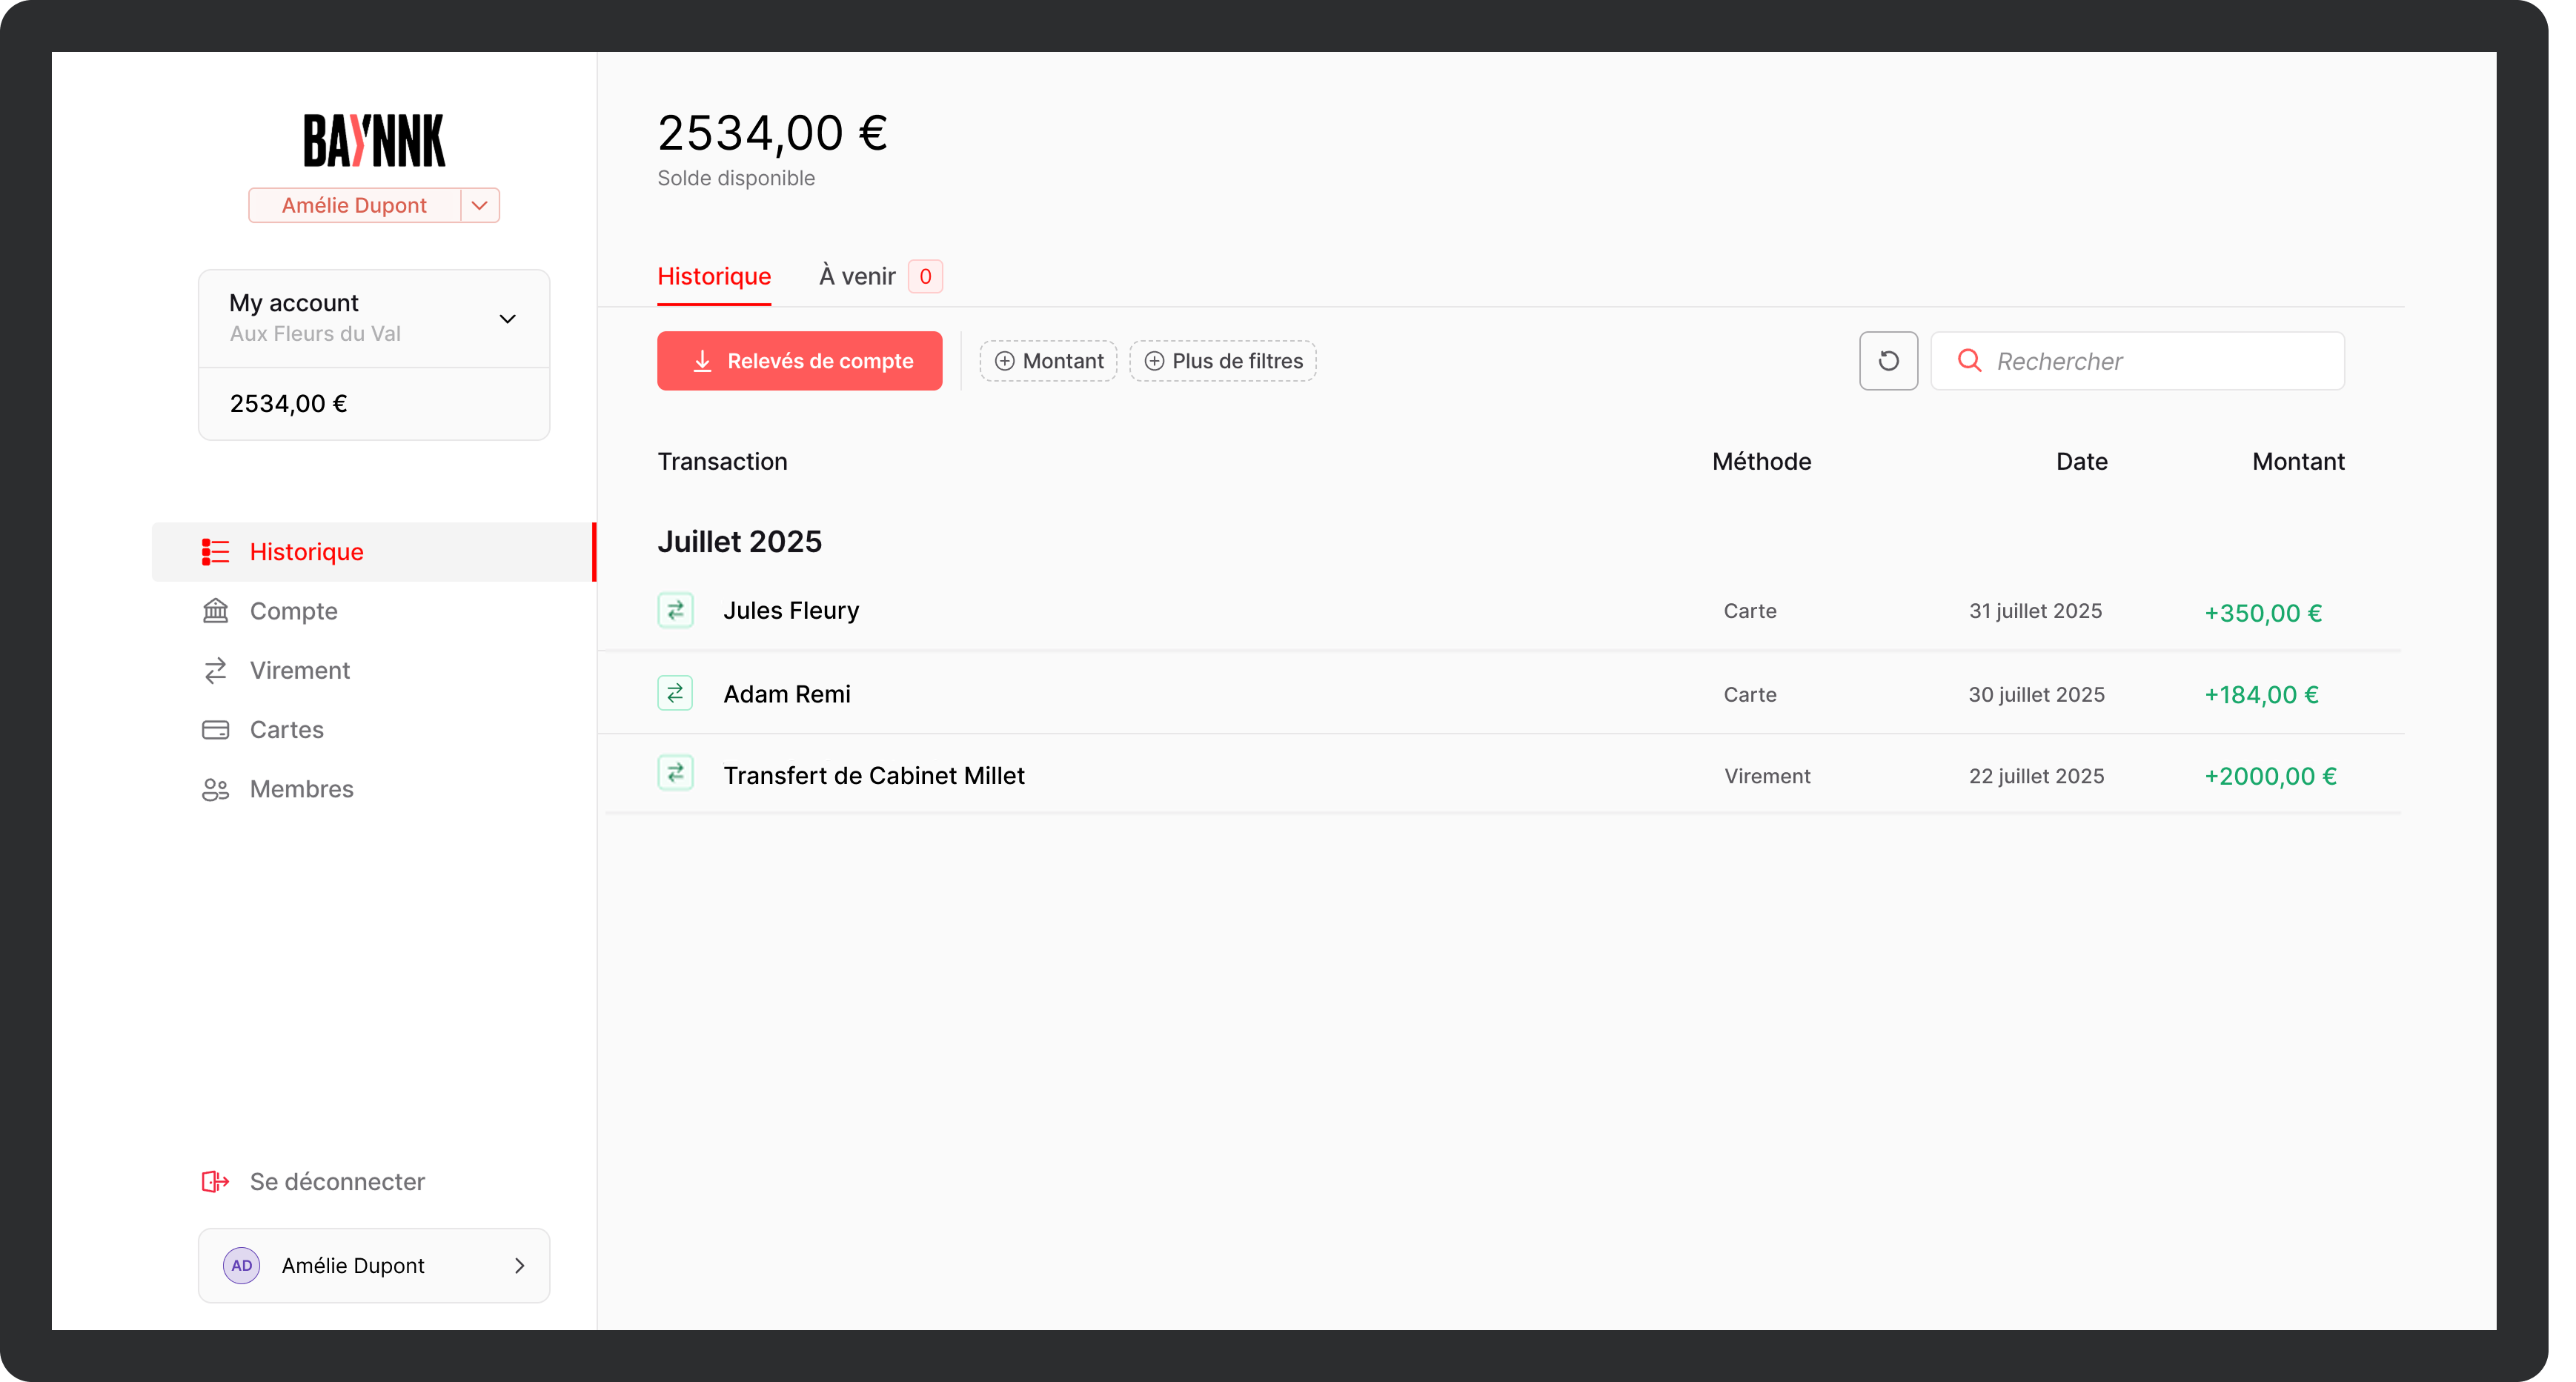Switch to the Historique tab

pyautogui.click(x=714, y=277)
